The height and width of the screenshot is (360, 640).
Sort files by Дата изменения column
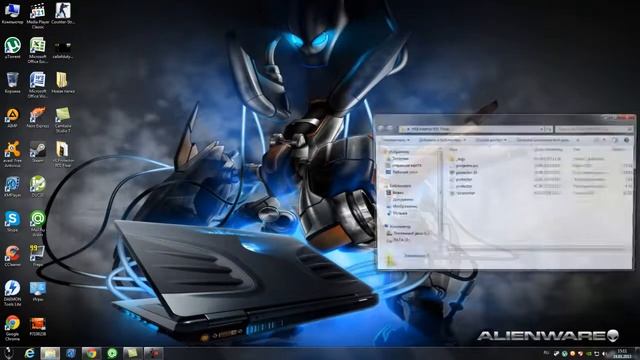548,149
